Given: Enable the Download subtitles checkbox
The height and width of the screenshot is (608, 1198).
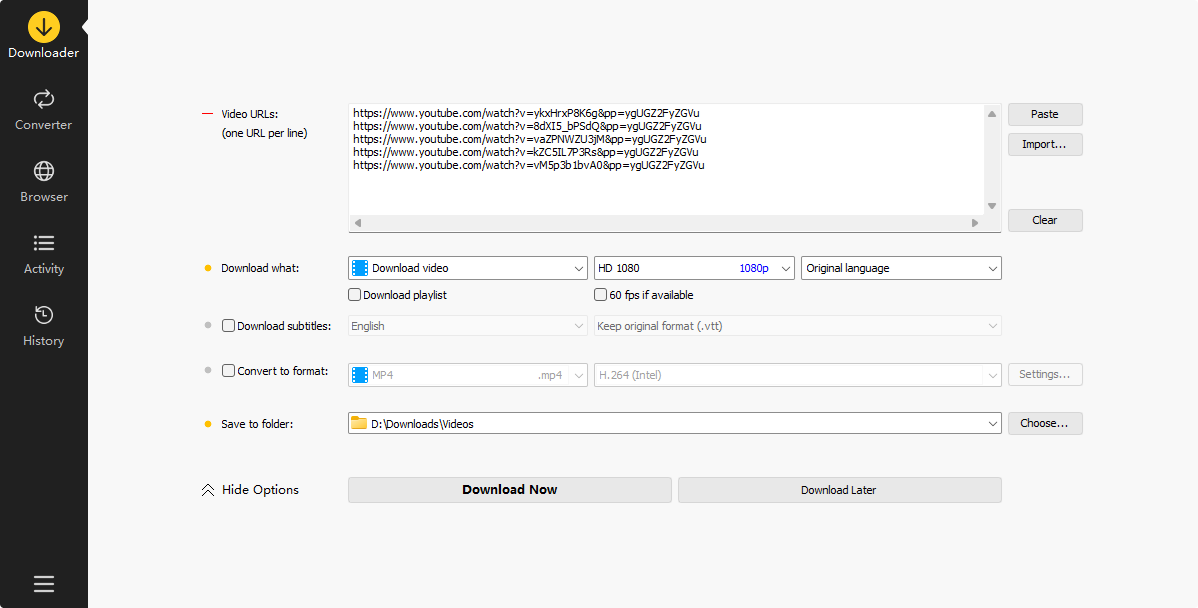Looking at the screenshot, I should [229, 326].
